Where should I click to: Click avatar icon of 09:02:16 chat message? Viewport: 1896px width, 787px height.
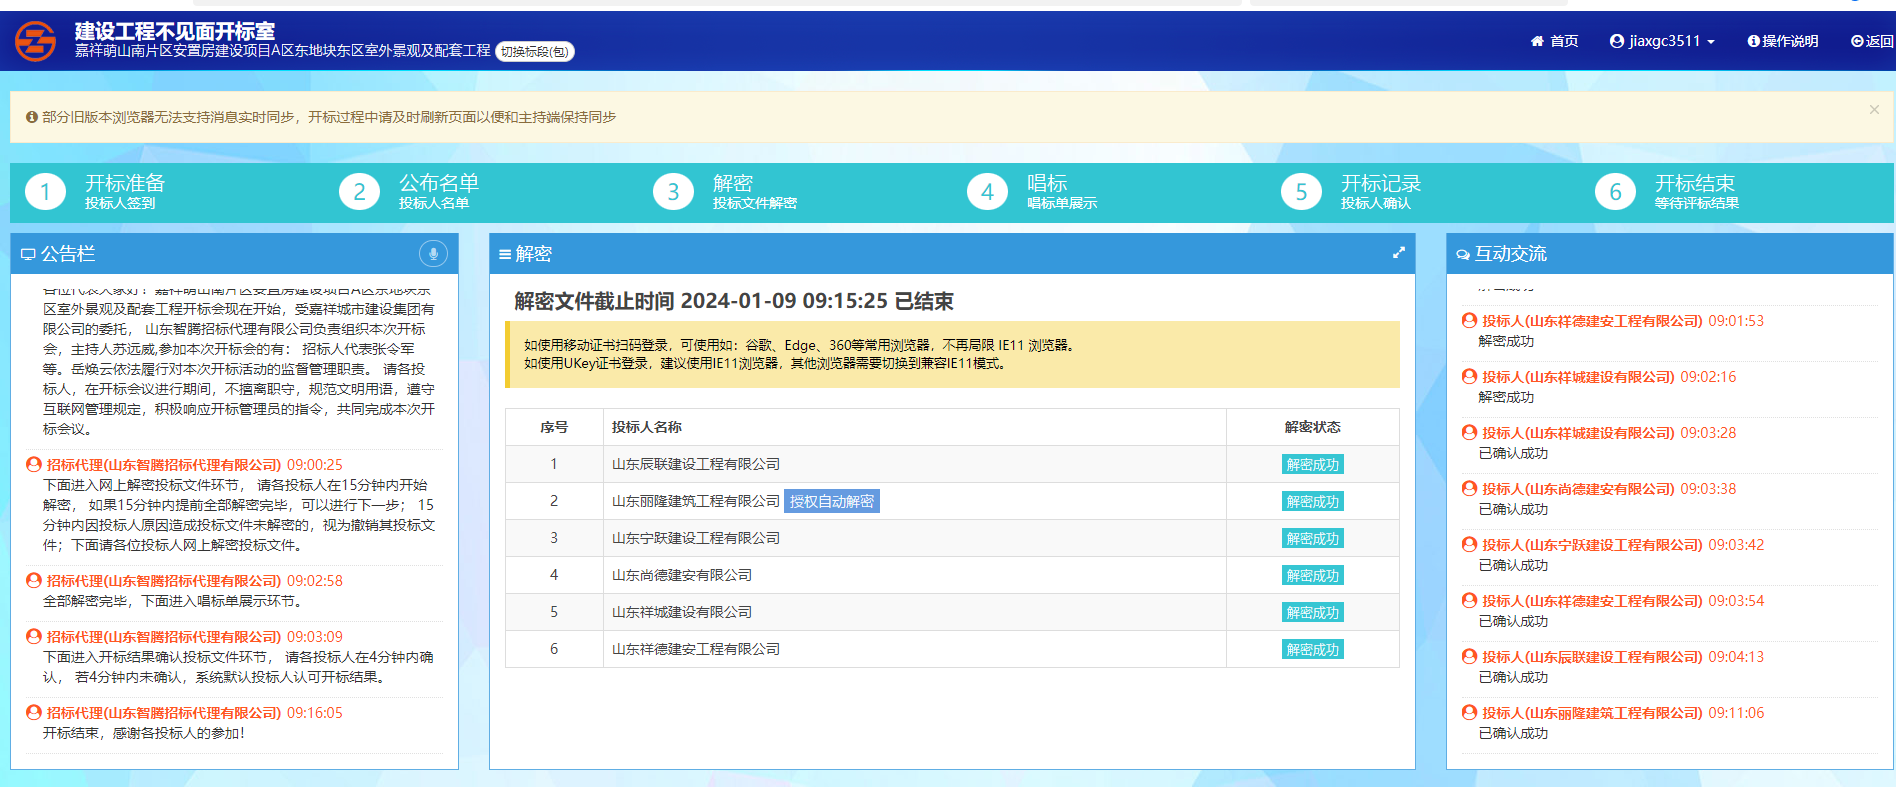tap(1469, 376)
